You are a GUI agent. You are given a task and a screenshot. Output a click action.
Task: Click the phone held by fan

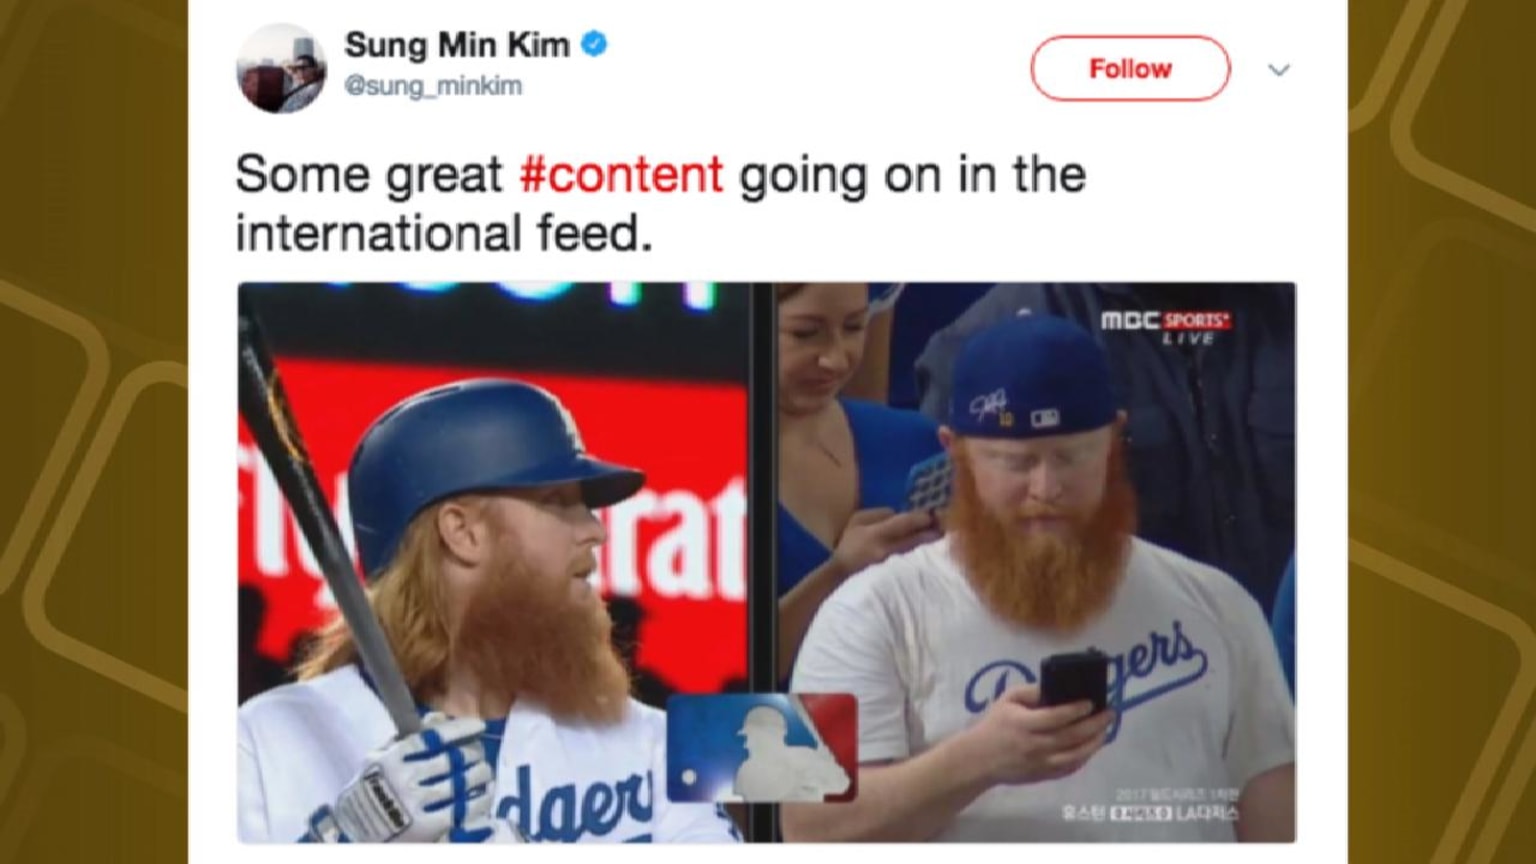click(x=1073, y=682)
